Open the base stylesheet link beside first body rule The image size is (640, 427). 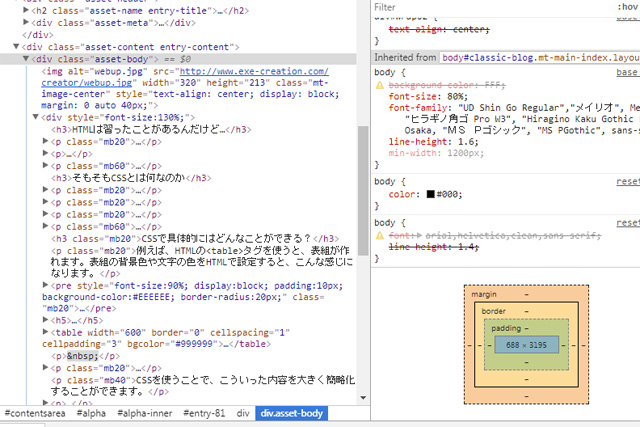pyautogui.click(x=628, y=72)
